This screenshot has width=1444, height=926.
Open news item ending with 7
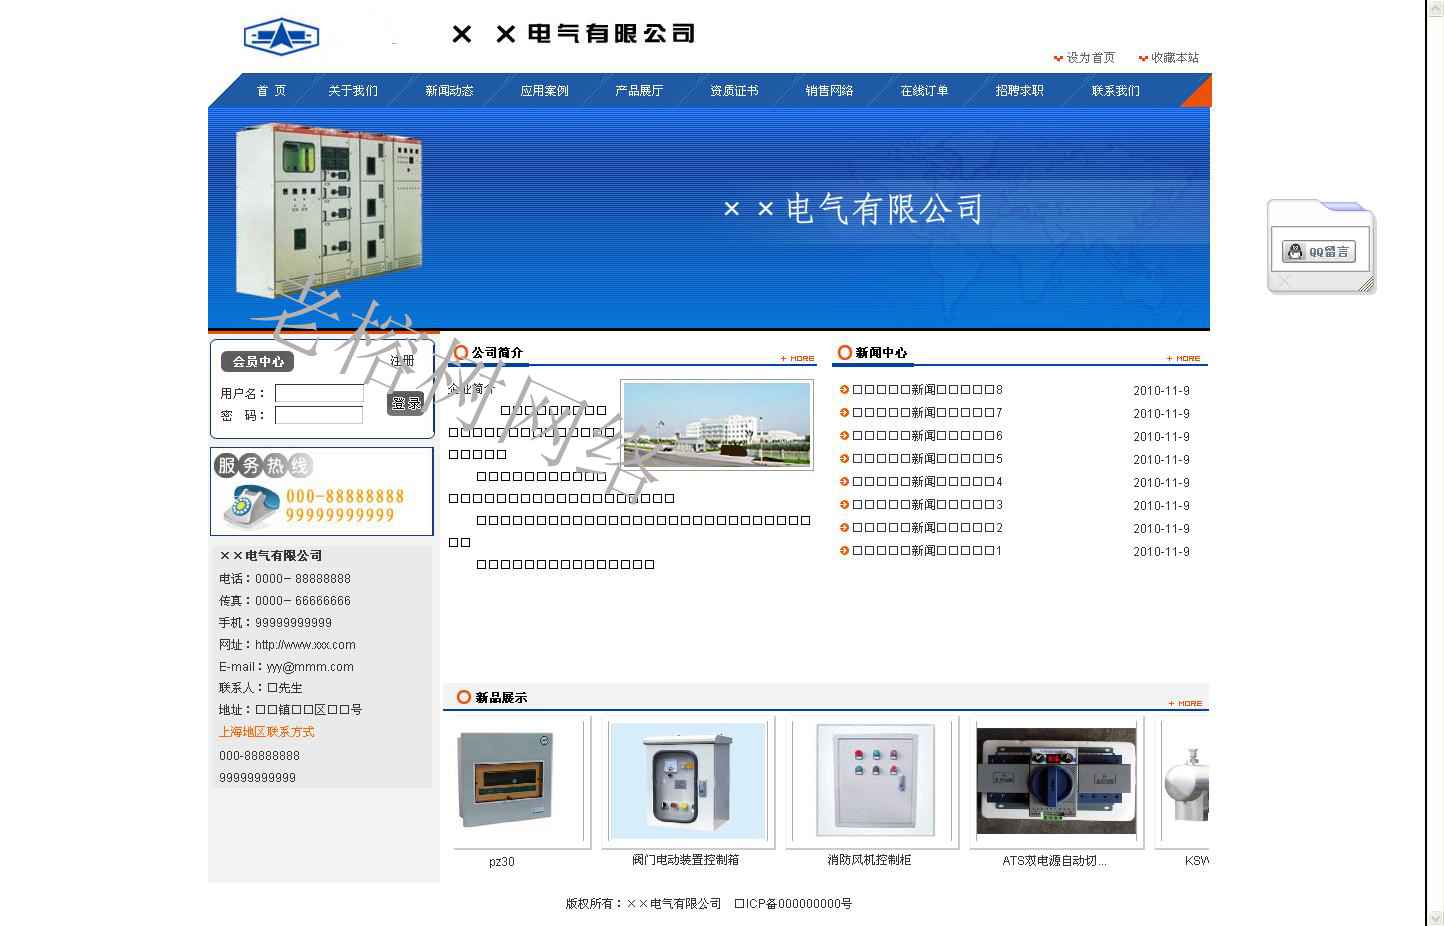(927, 413)
